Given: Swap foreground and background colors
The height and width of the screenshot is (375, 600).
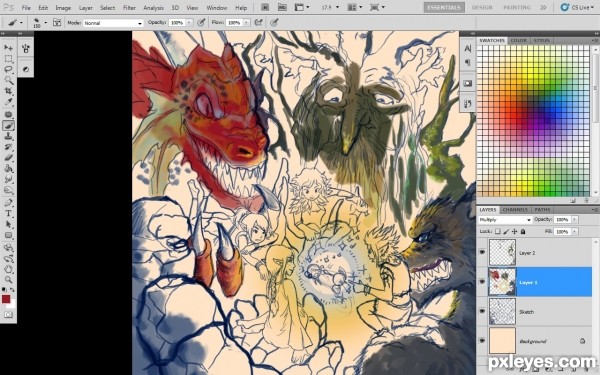Looking at the screenshot, I should tap(12, 290).
